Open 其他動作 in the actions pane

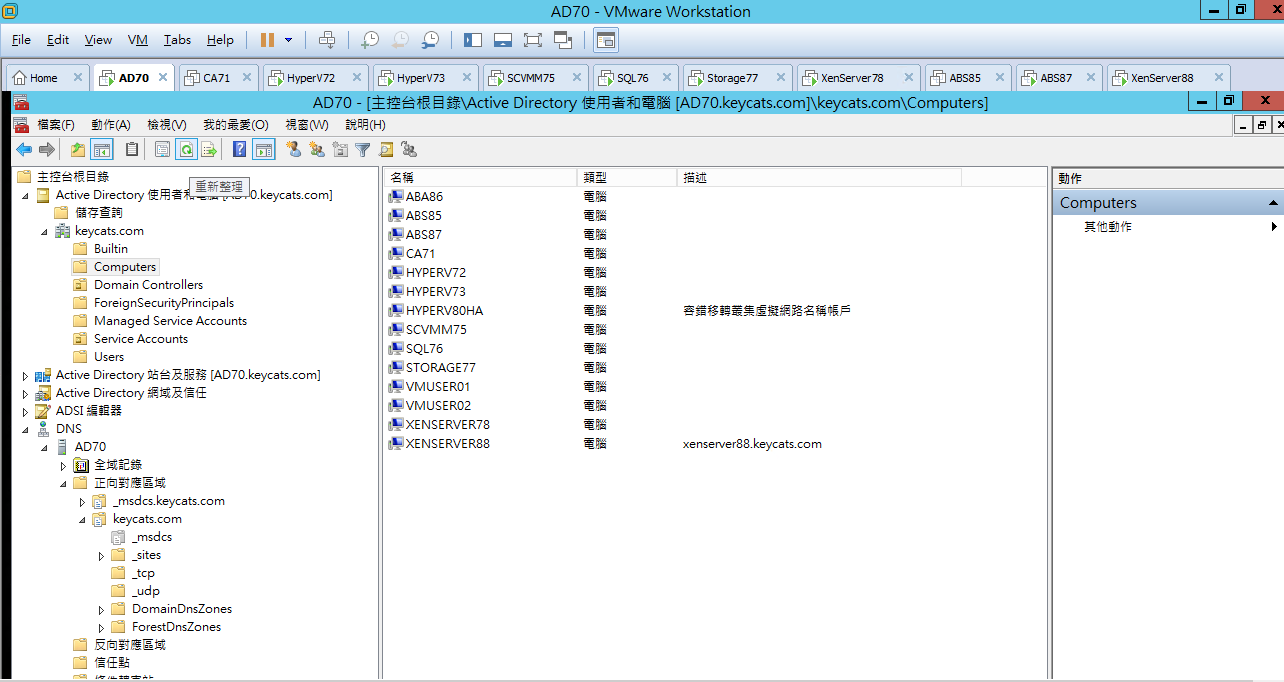pyautogui.click(x=1108, y=227)
